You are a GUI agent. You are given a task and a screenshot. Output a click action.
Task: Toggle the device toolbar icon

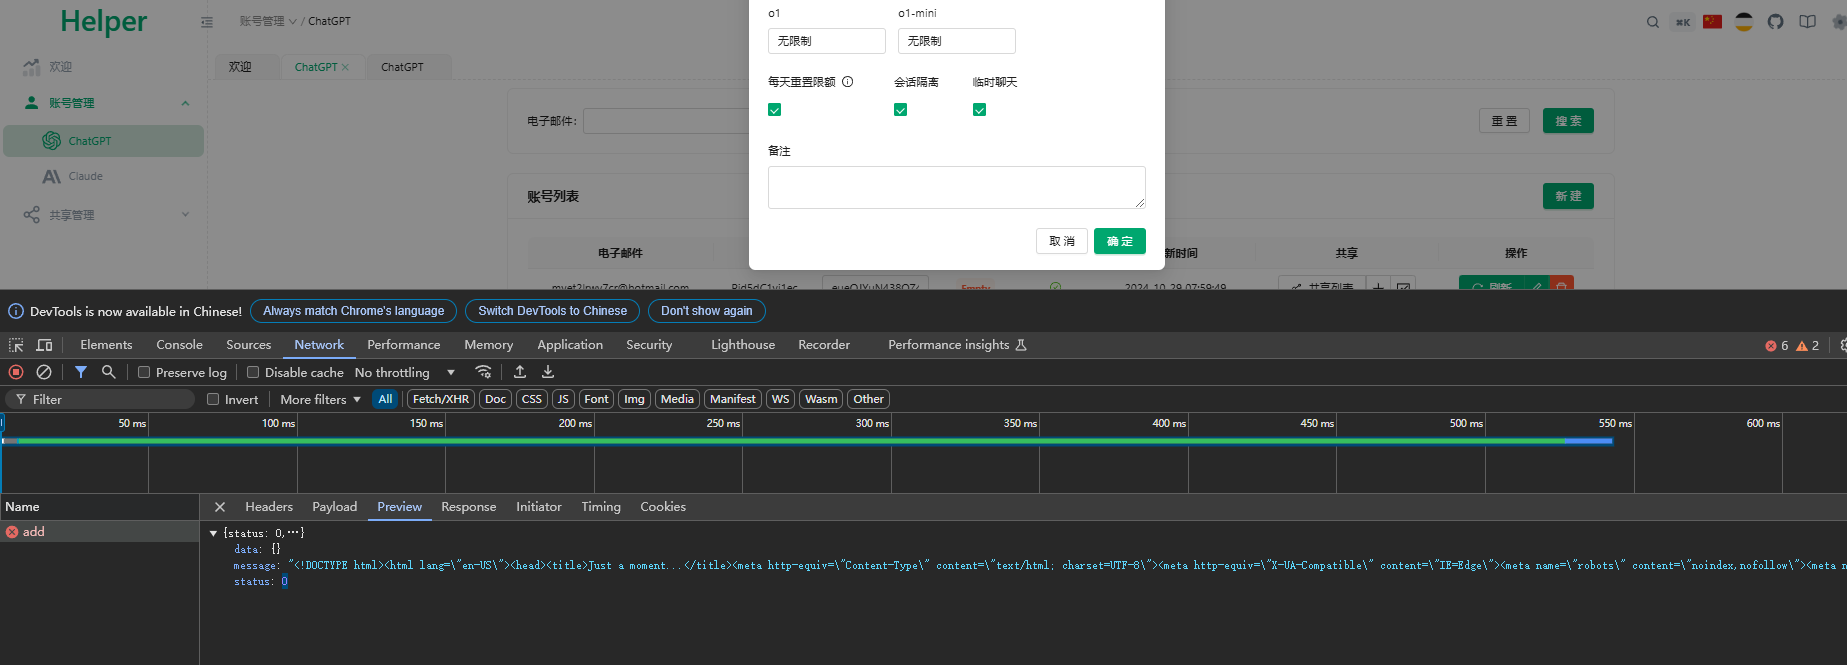tap(44, 345)
